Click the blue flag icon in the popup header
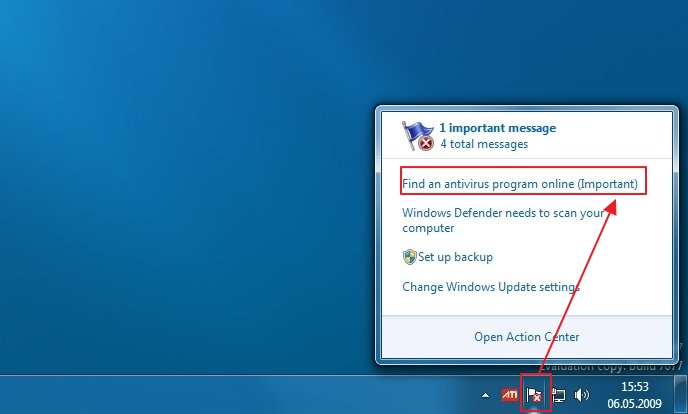Screen dimensions: 688x414 coord(418,136)
